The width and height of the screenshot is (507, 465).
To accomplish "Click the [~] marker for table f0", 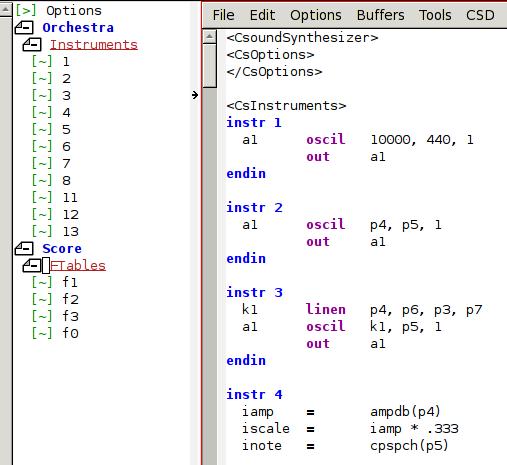I will (x=42, y=333).
